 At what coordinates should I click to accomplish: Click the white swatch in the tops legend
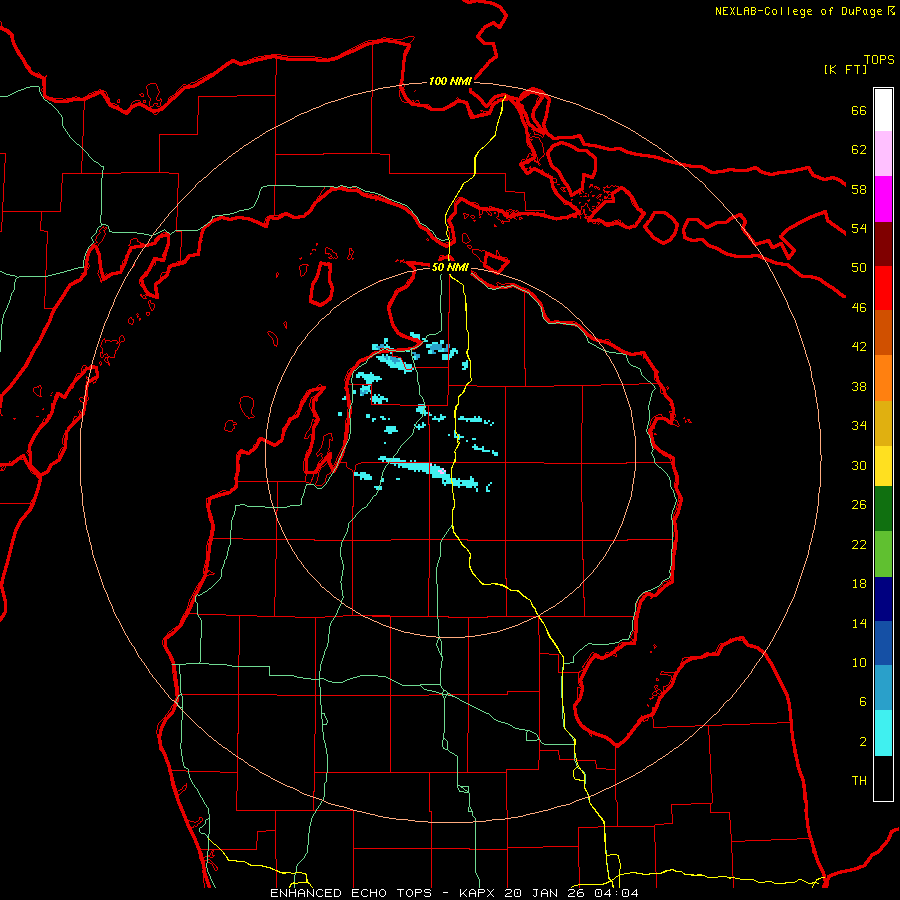coord(883,110)
